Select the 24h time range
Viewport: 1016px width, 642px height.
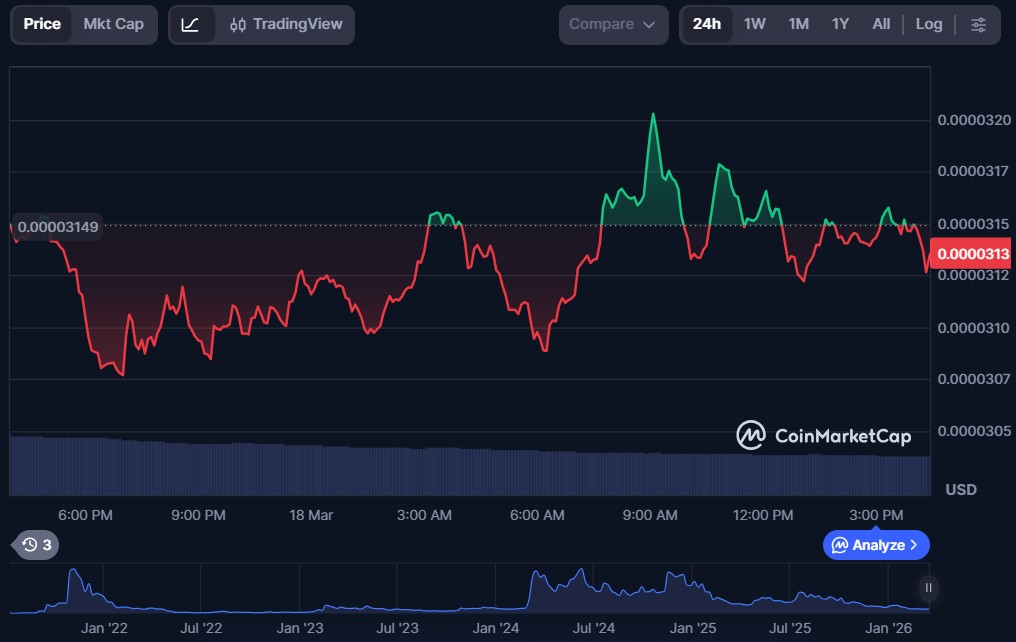click(707, 24)
